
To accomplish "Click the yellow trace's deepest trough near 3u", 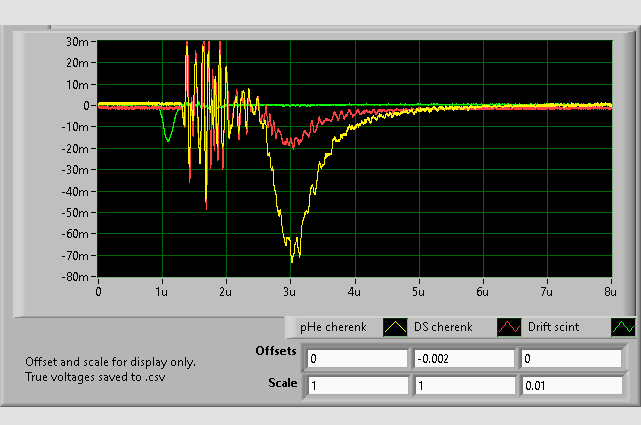I will click(292, 261).
